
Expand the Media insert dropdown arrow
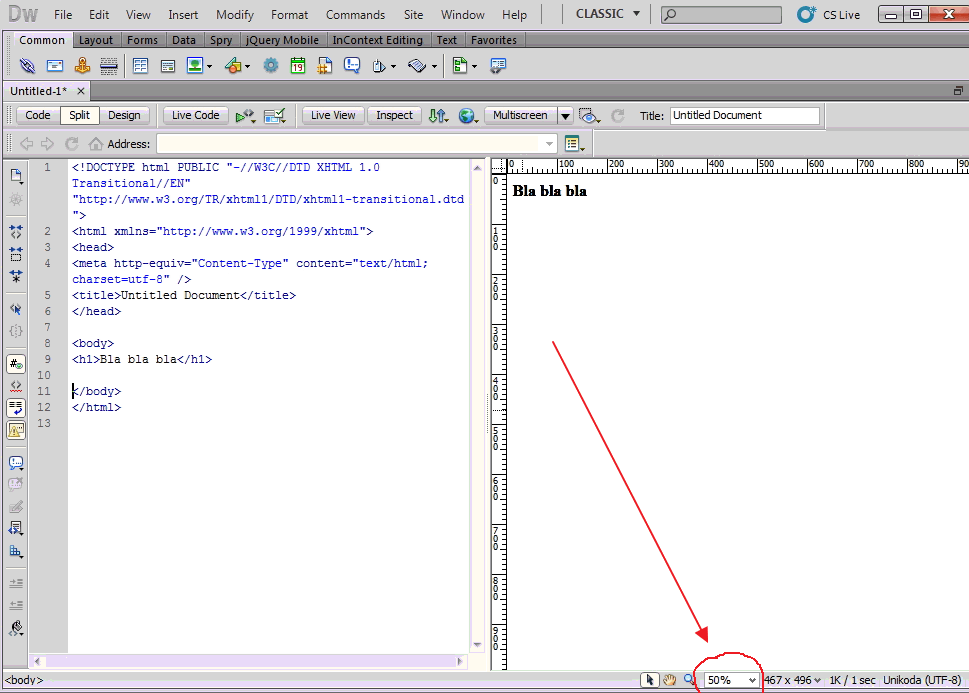pyautogui.click(x=247, y=66)
